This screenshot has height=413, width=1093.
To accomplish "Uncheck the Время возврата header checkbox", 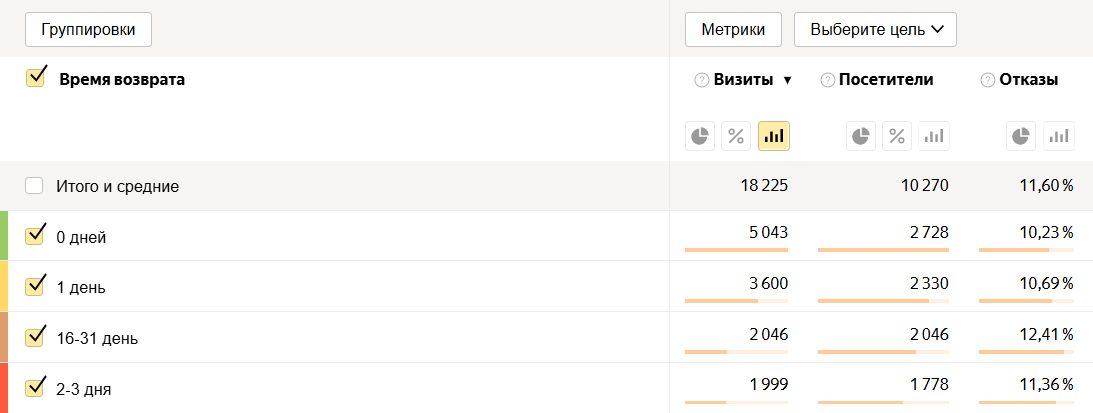I will (36, 78).
